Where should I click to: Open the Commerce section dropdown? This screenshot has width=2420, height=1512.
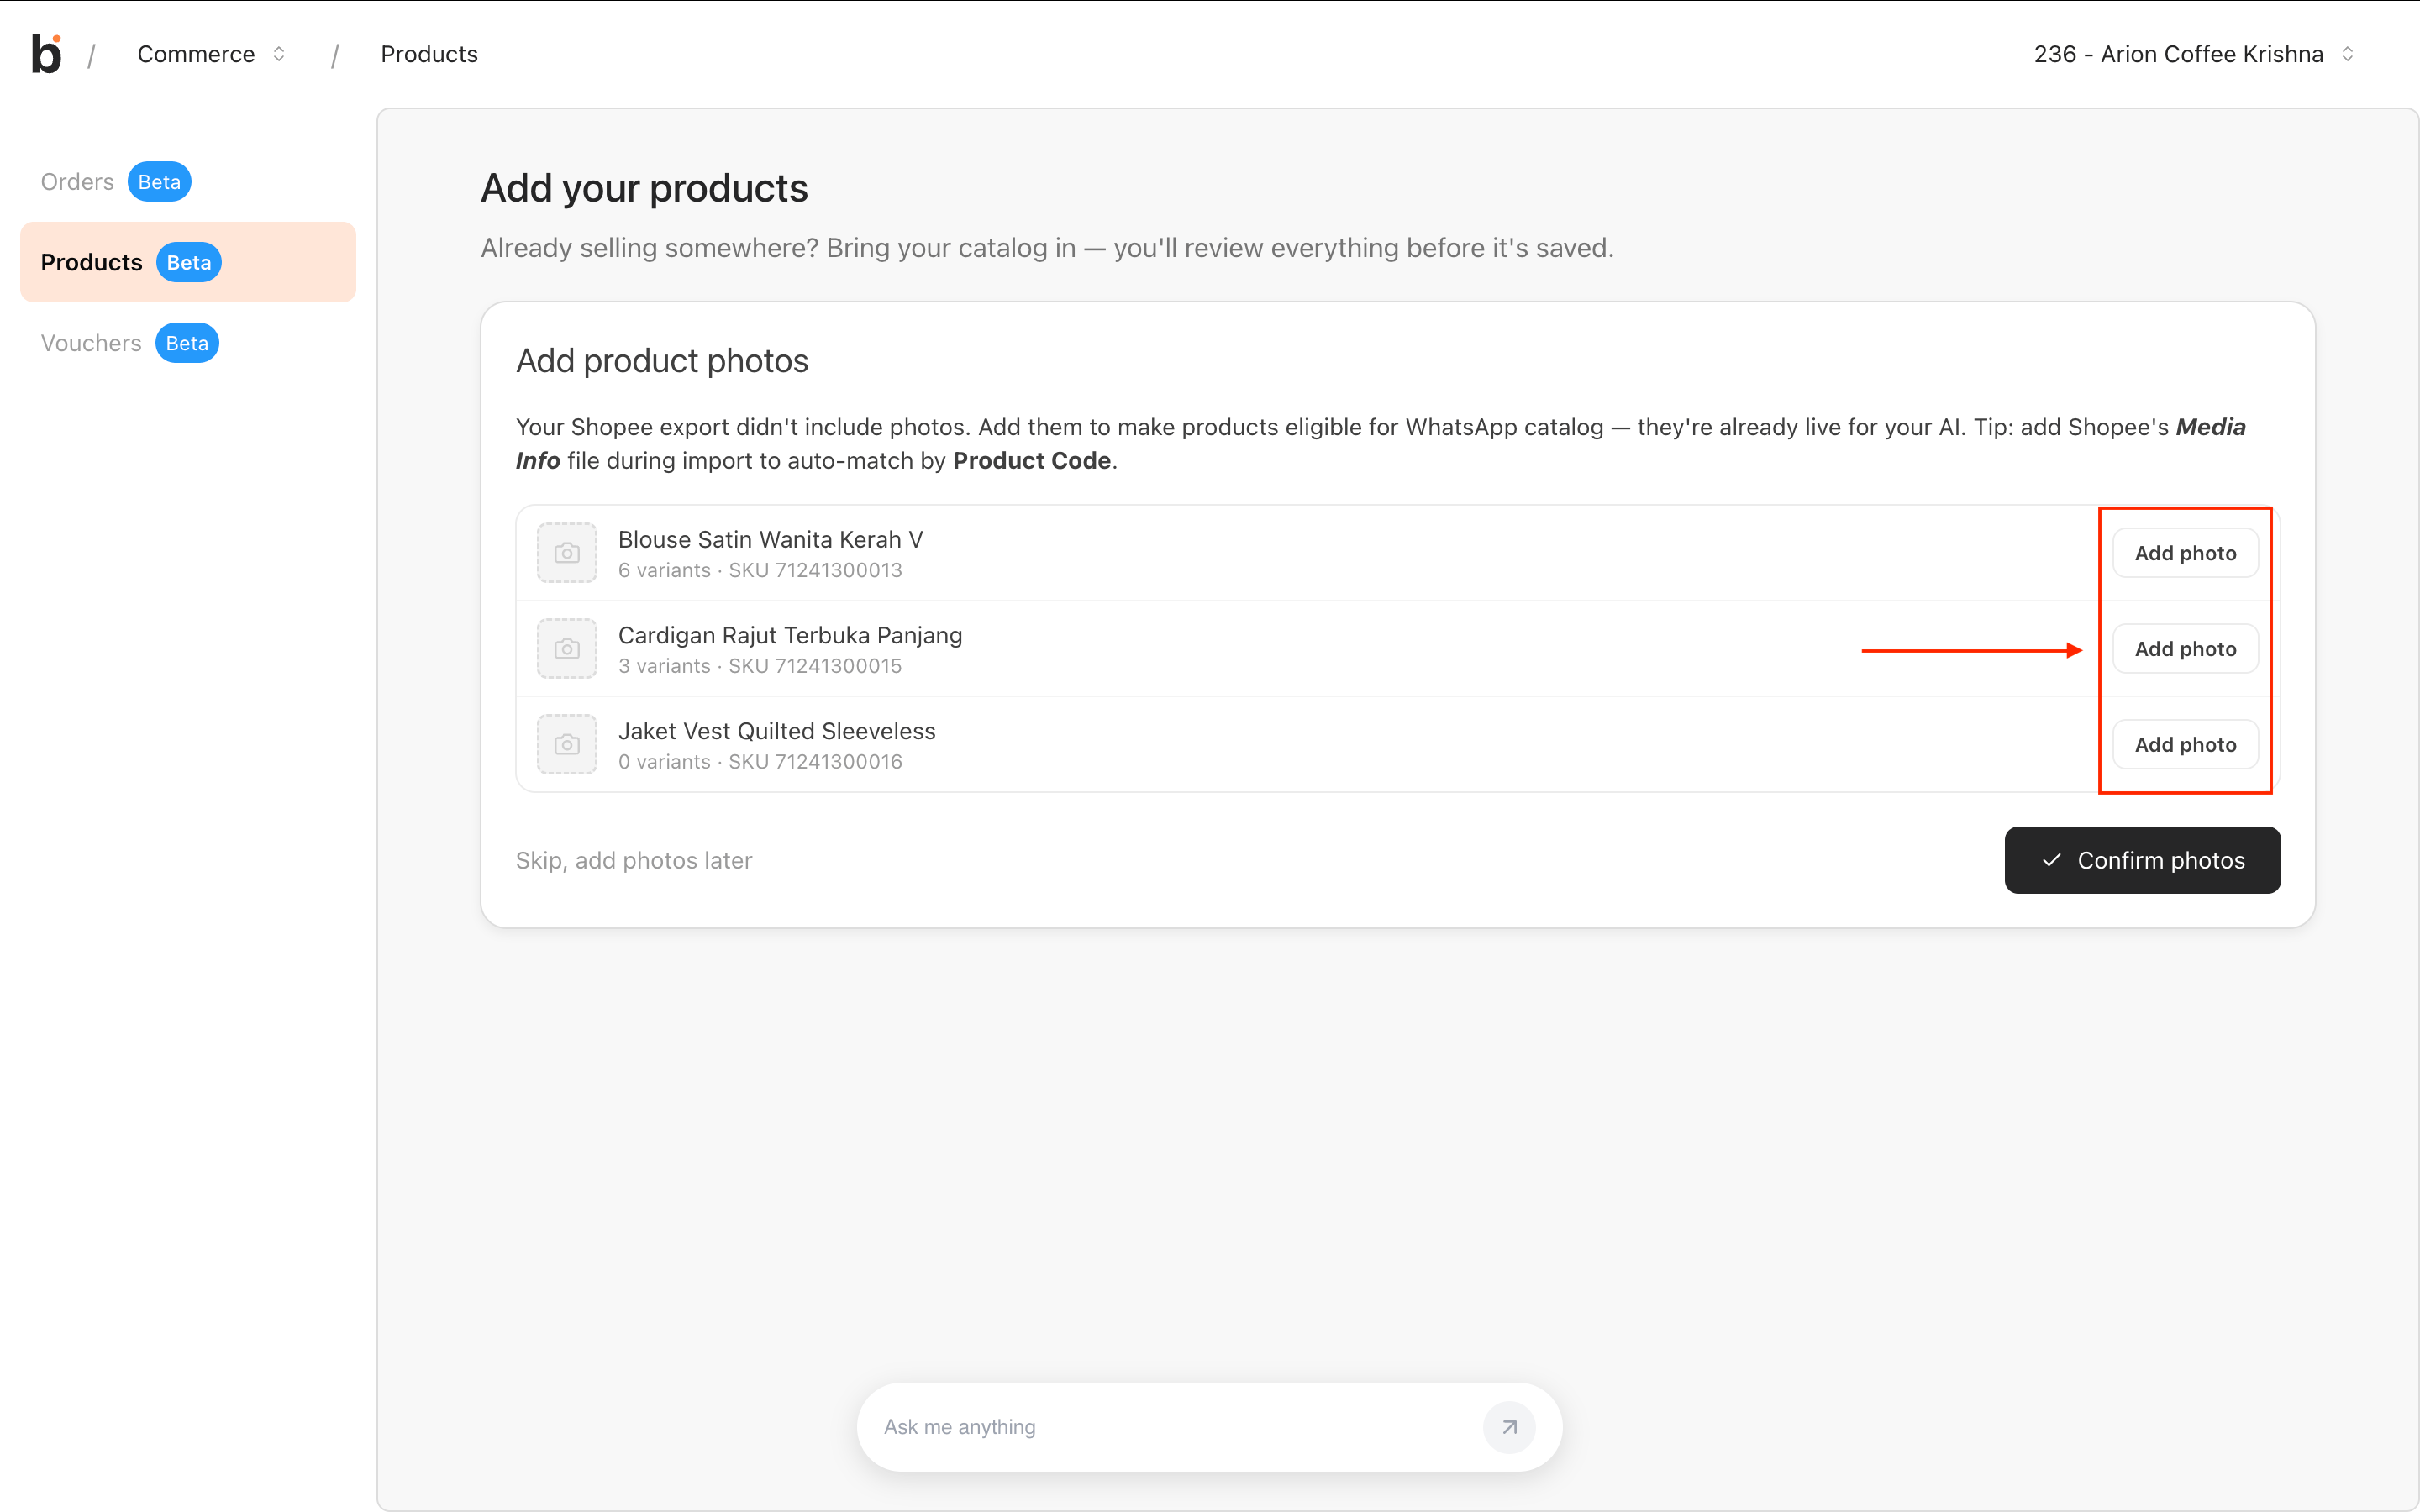click(x=212, y=54)
